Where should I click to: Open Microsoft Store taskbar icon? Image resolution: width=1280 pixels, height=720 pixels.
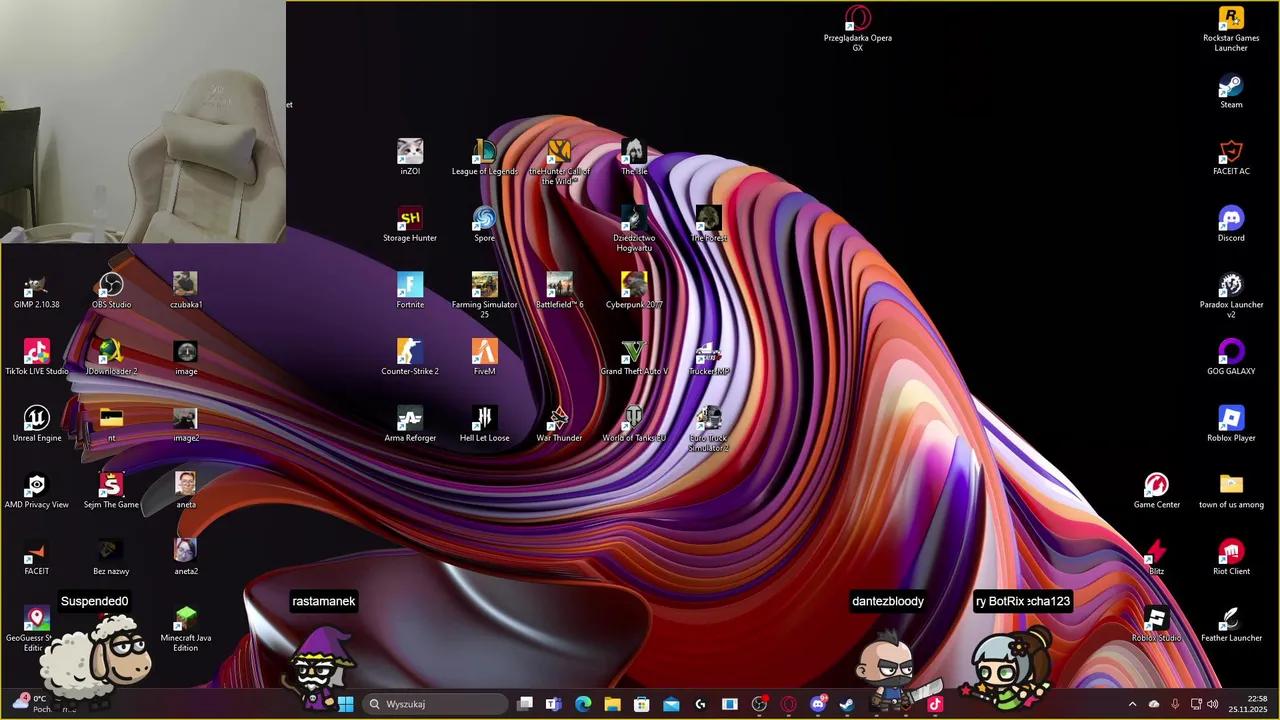pyautogui.click(x=642, y=704)
